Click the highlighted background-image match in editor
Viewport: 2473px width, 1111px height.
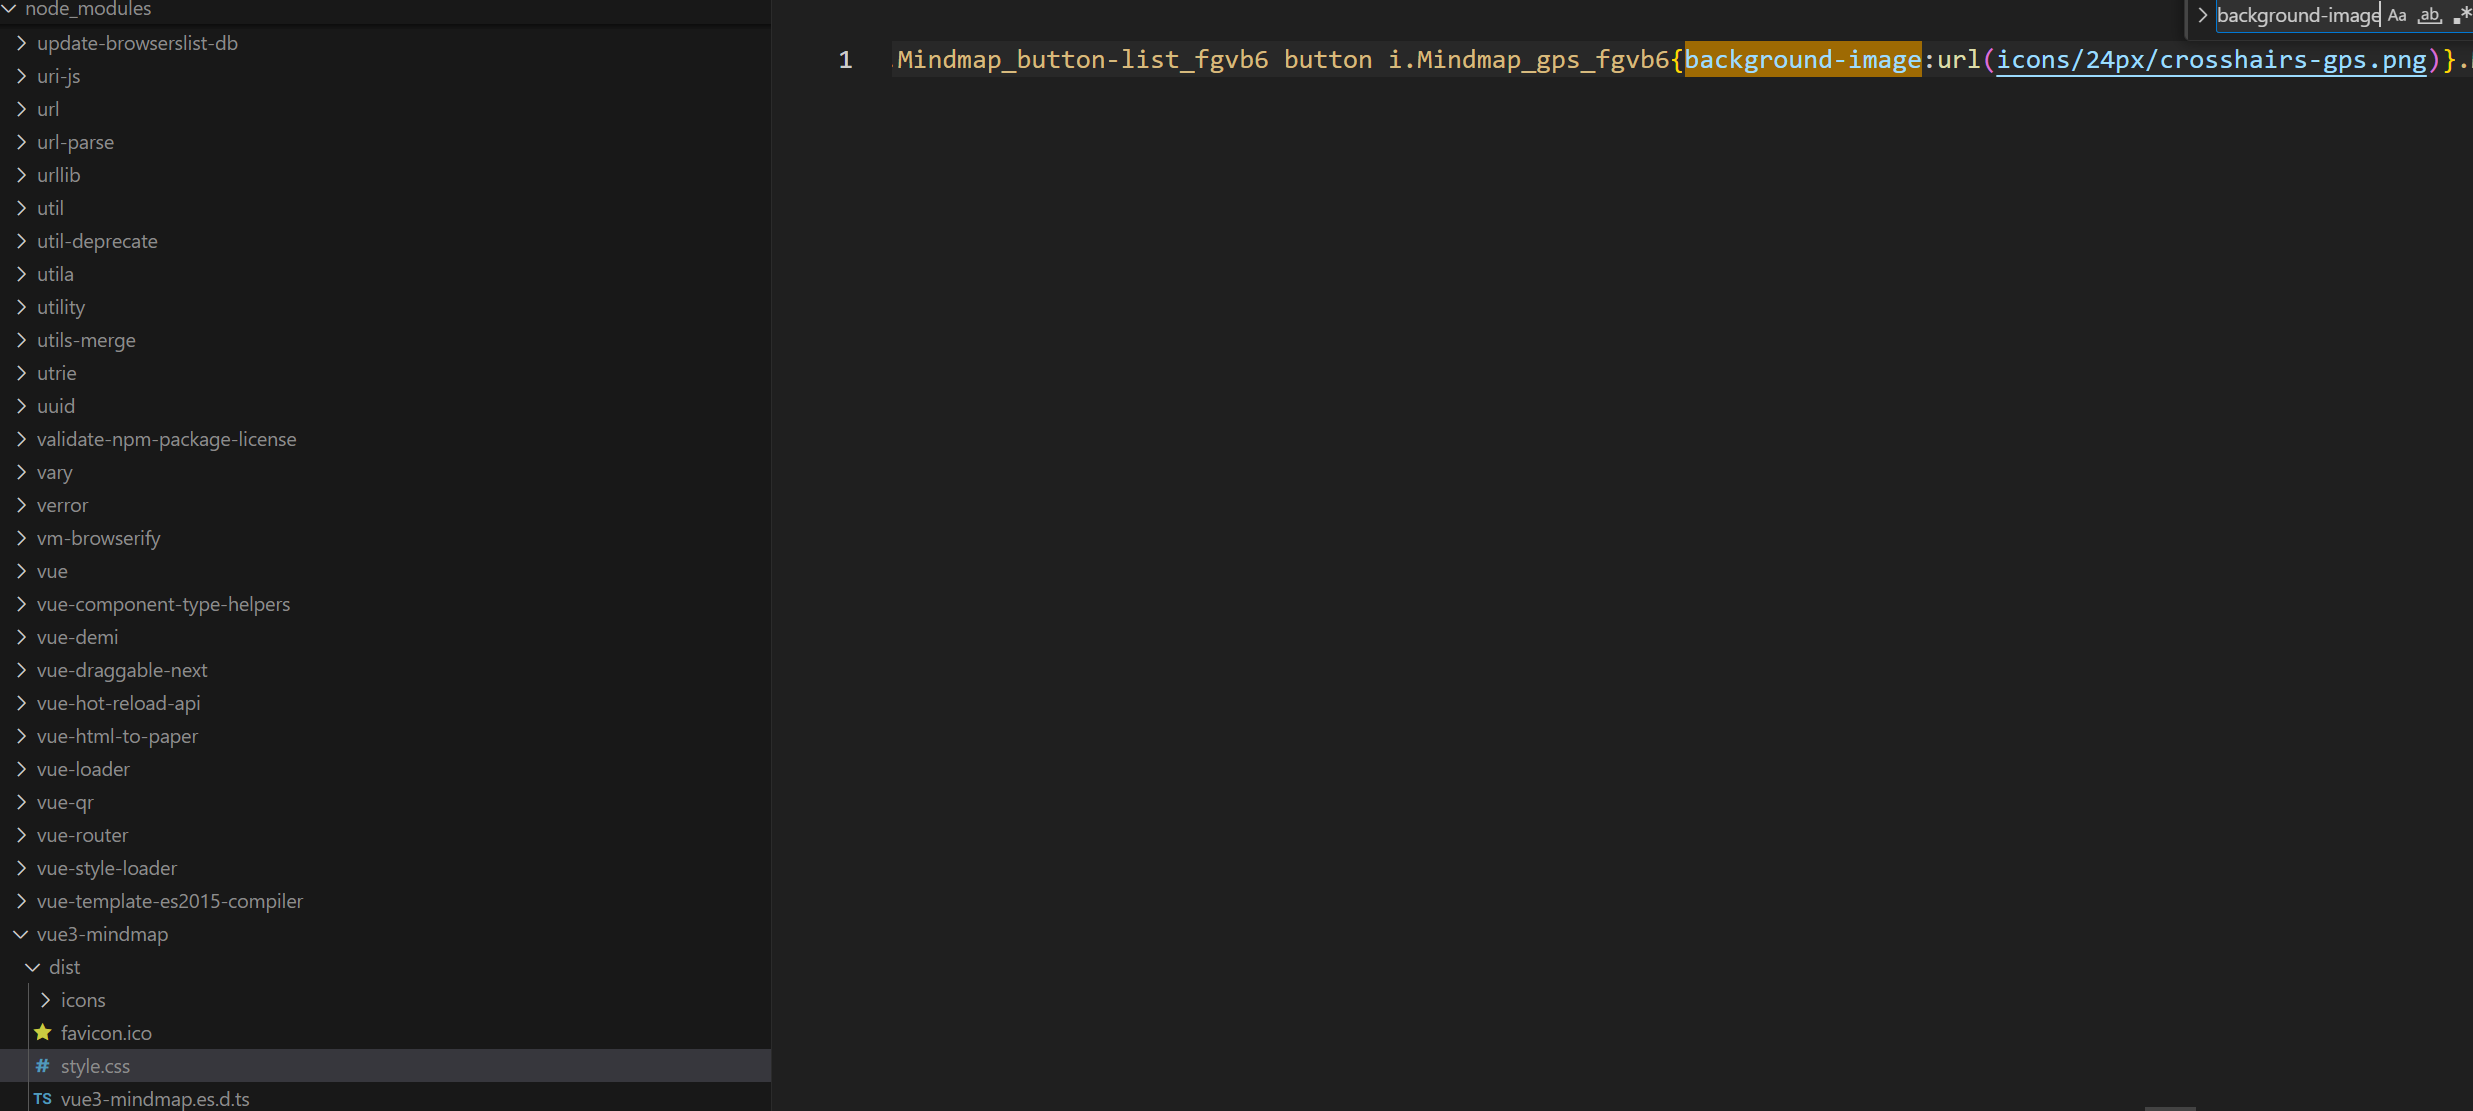1801,59
